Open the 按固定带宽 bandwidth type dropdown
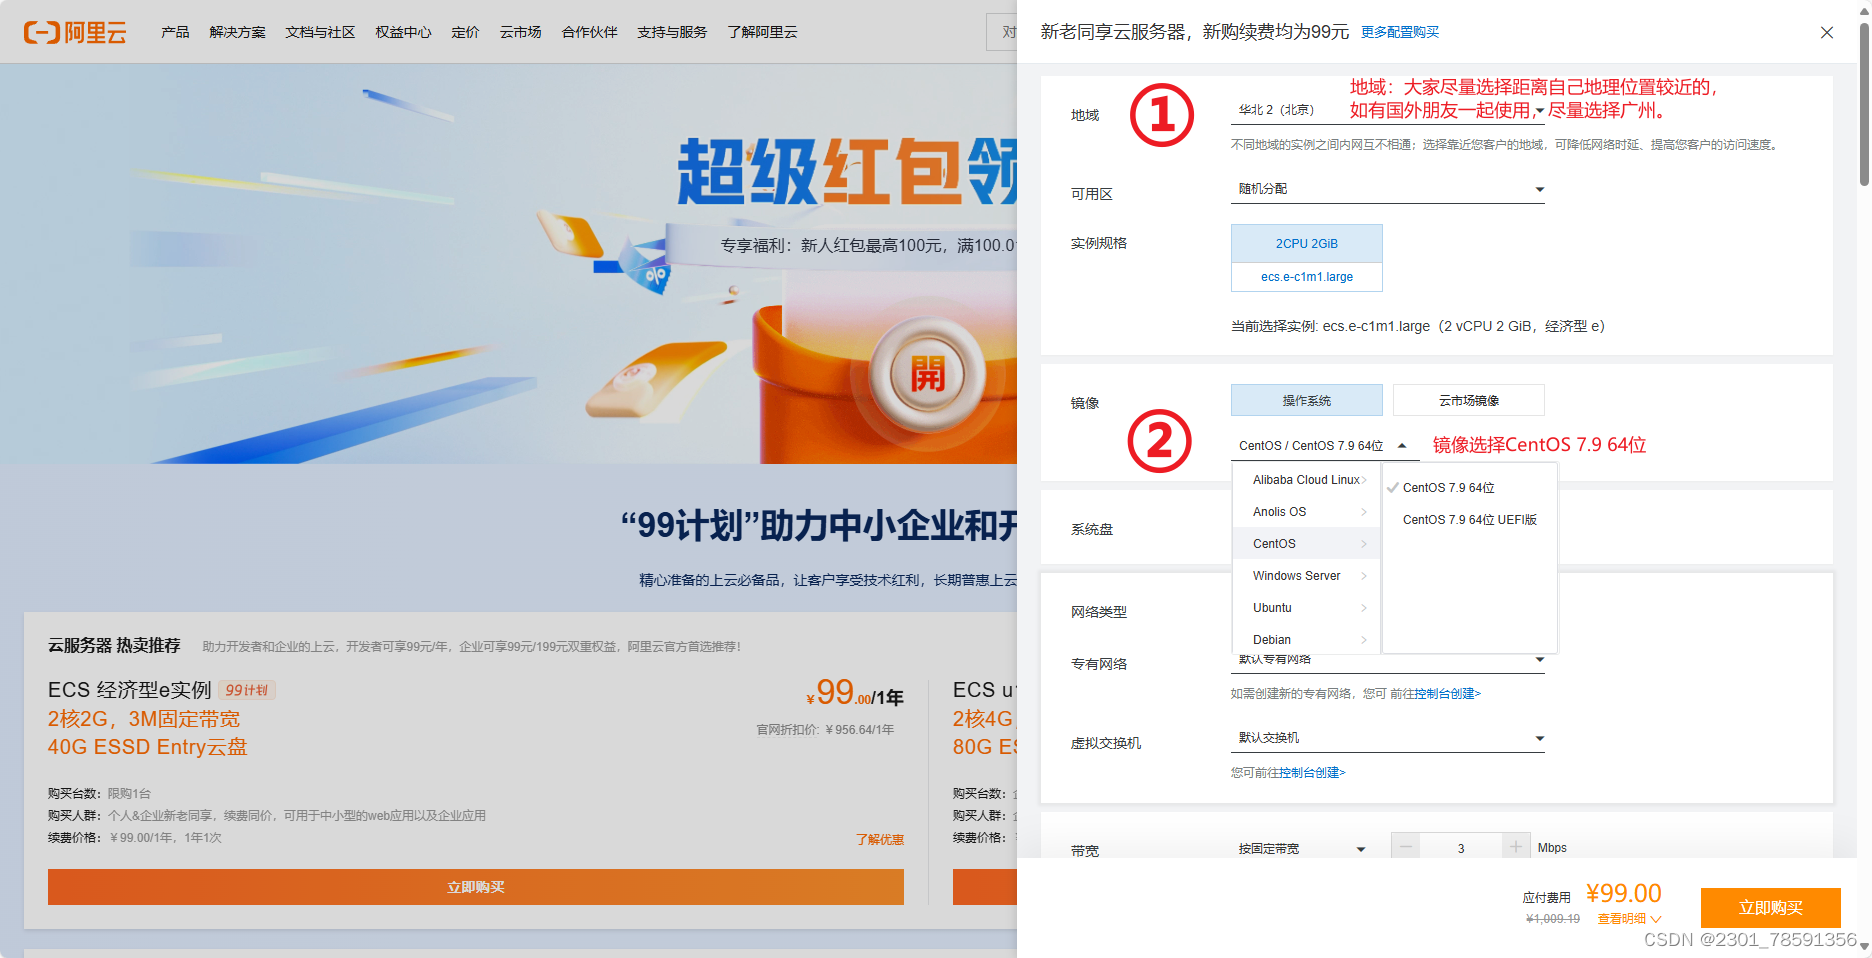Viewport: 1872px width, 958px height. [1301, 848]
